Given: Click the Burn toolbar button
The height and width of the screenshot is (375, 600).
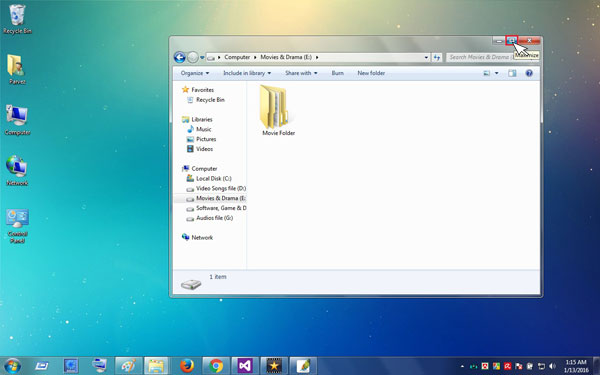Looking at the screenshot, I should (338, 73).
